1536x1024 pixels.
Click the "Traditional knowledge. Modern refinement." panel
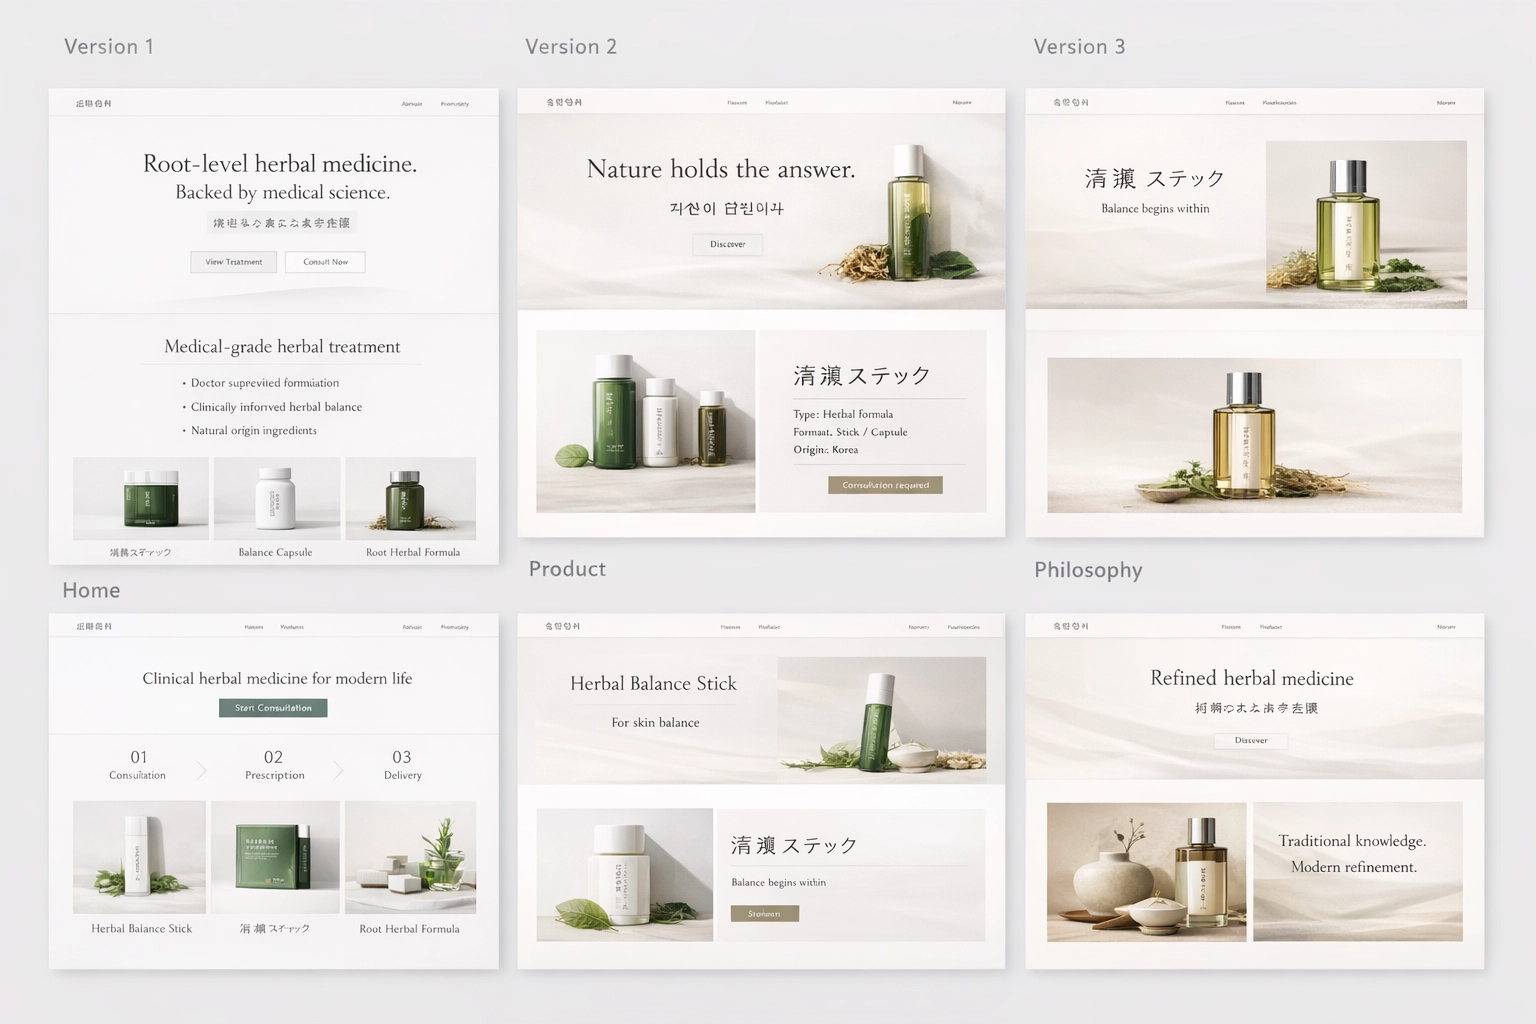1357,870
